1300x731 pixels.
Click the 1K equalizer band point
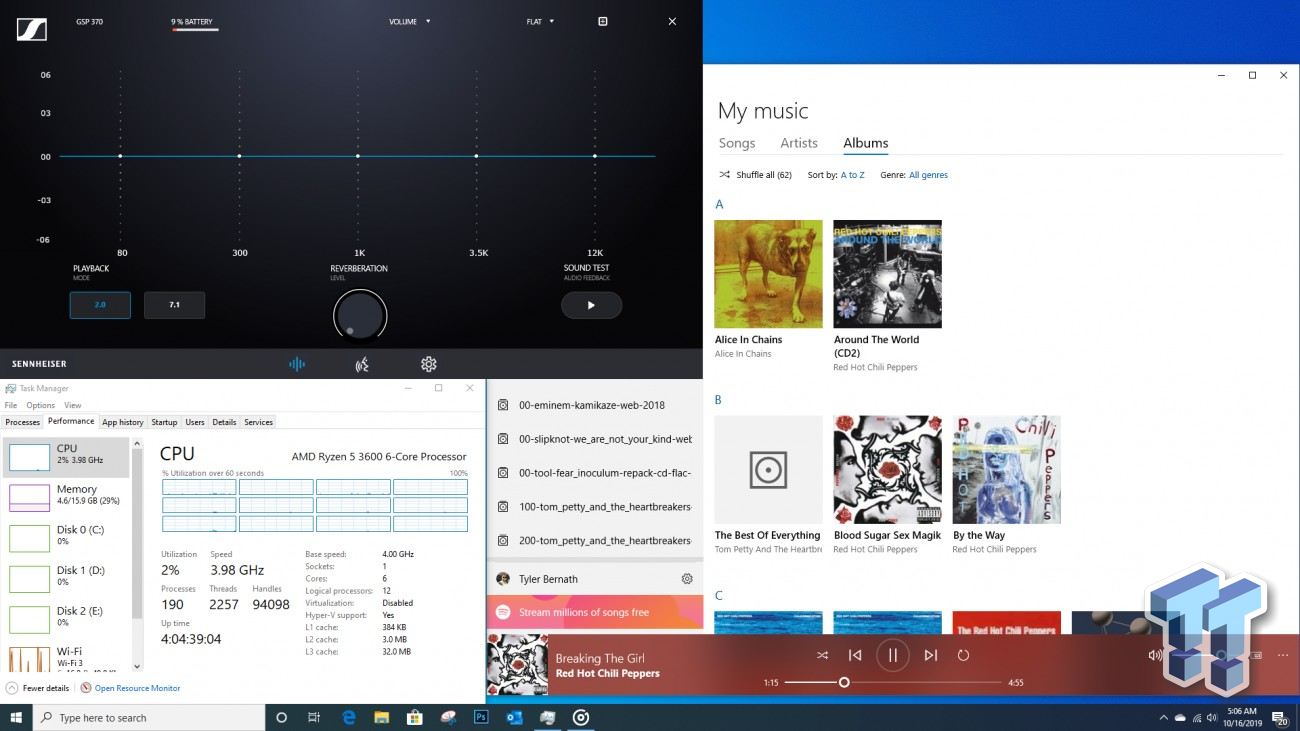pos(358,156)
